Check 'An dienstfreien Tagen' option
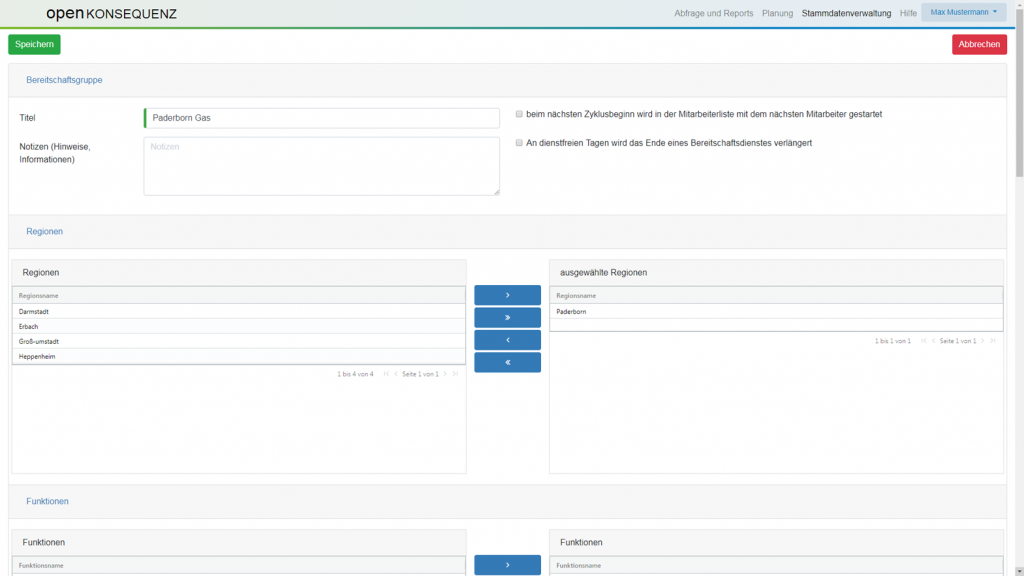The width and height of the screenshot is (1024, 576). click(519, 143)
